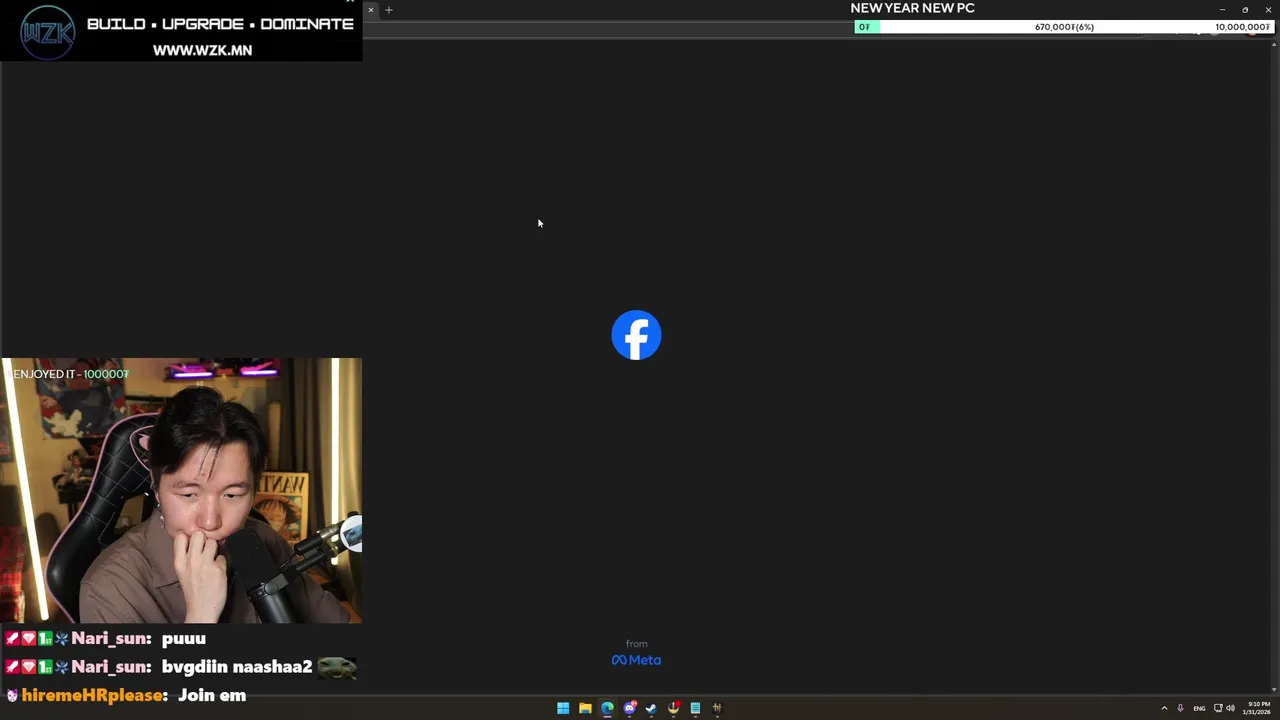Open the Windows Start menu

click(x=563, y=708)
